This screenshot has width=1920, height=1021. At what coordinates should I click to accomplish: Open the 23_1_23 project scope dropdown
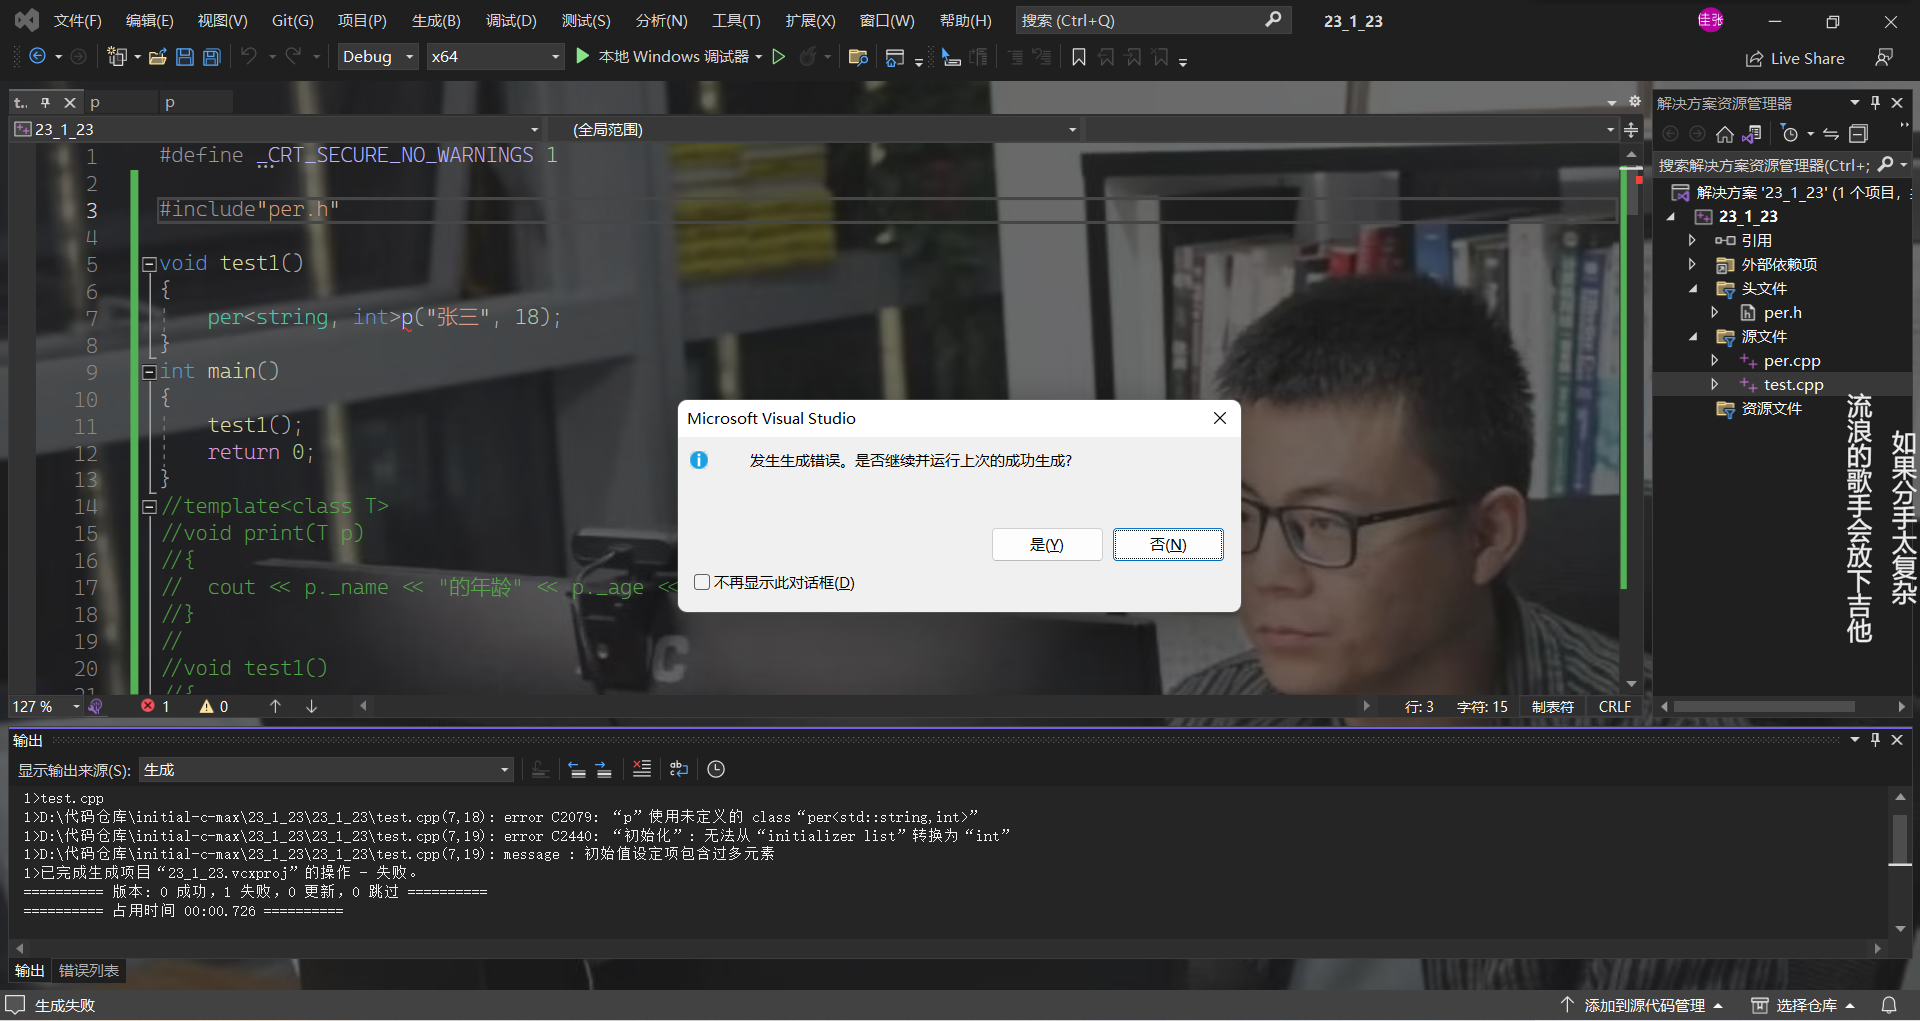point(277,130)
